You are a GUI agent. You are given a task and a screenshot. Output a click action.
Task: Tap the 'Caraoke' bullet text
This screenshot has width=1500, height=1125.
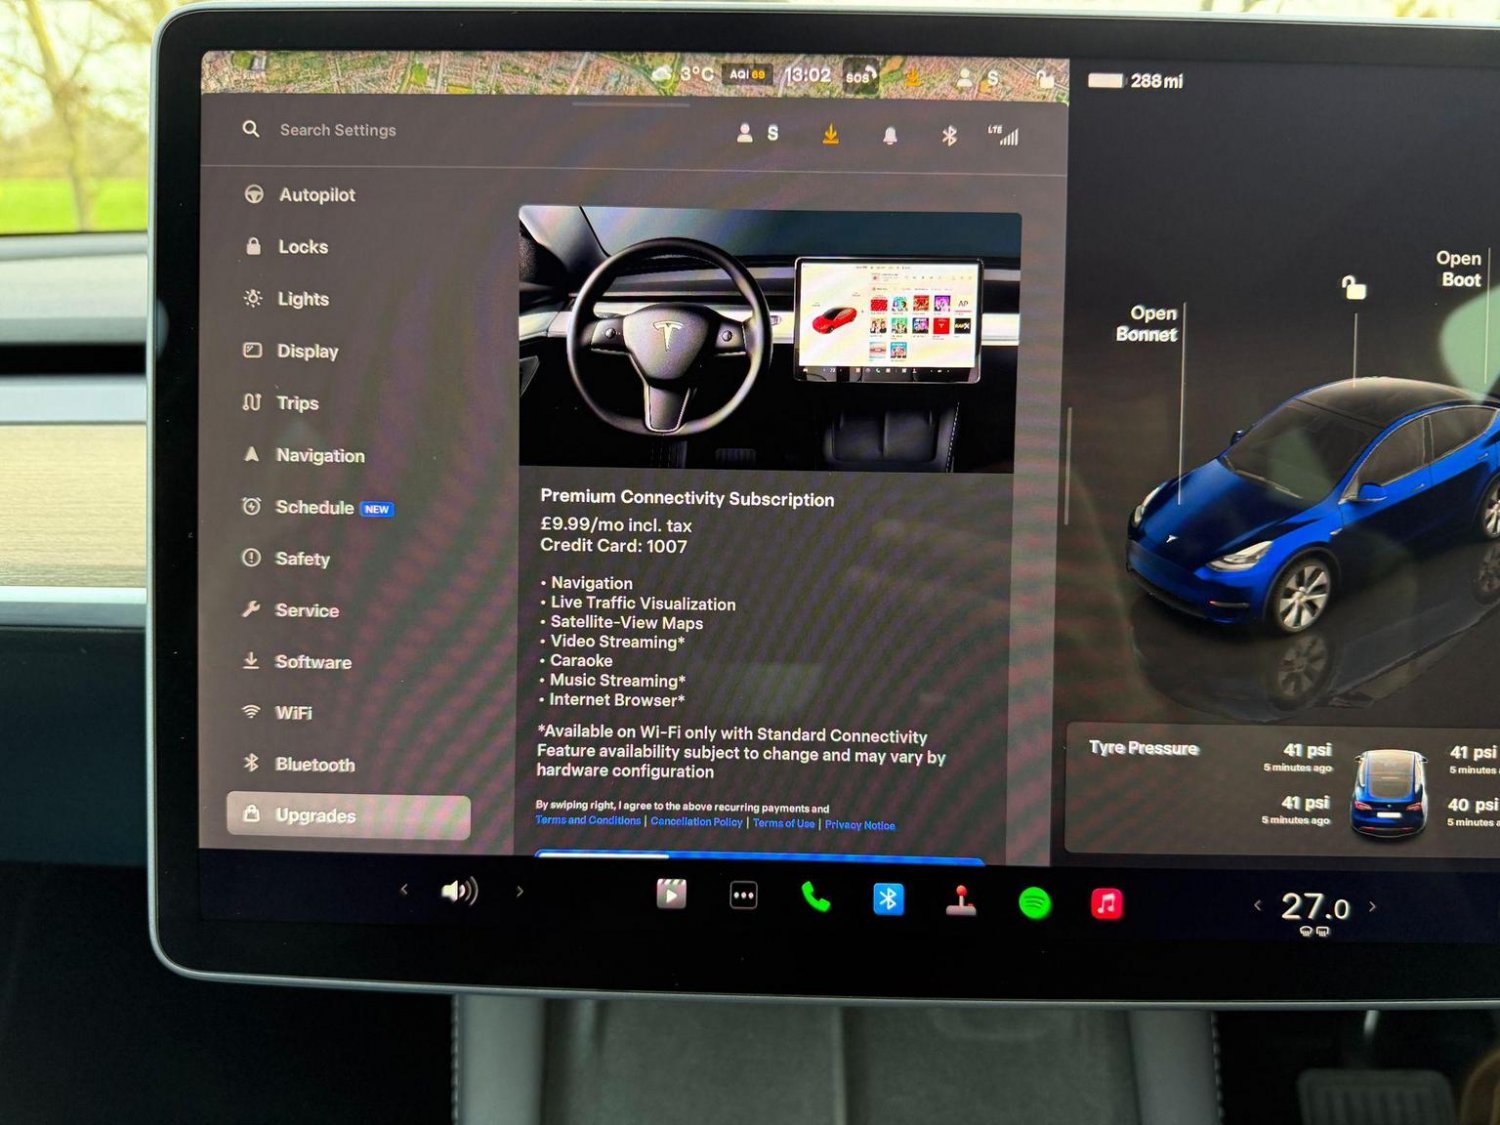coord(581,660)
